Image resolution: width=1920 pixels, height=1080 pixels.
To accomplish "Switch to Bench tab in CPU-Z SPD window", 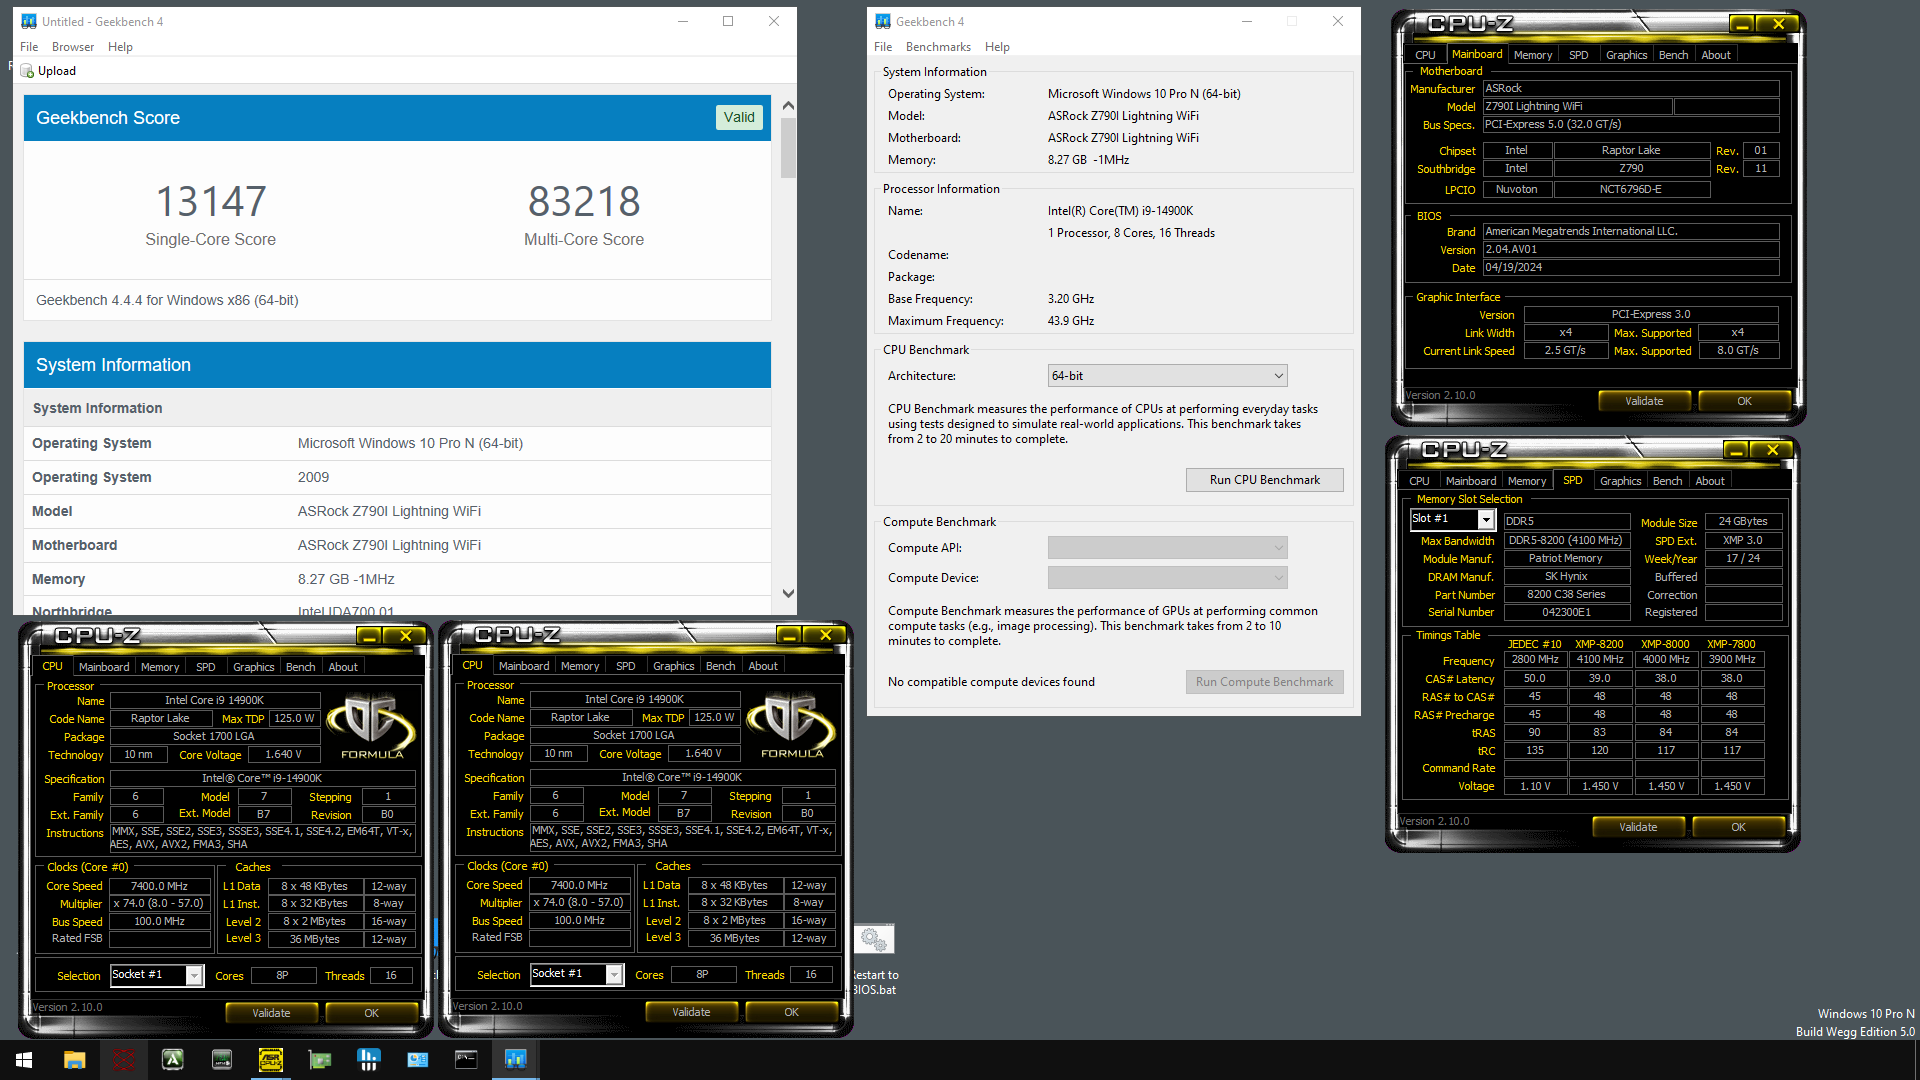I will (1667, 481).
